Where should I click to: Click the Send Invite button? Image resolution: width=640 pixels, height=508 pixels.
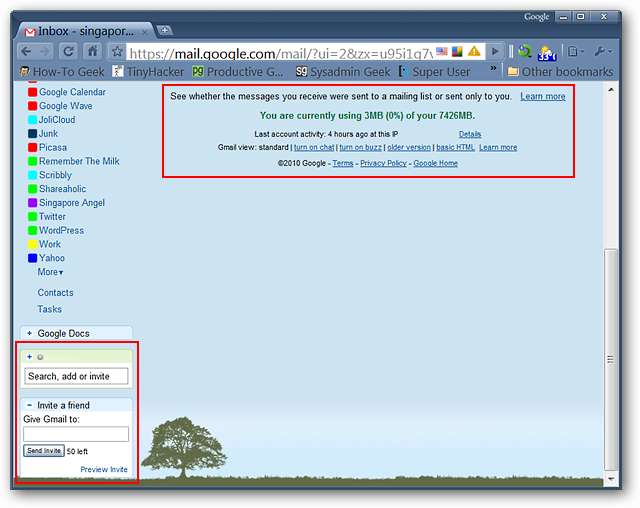(44, 451)
